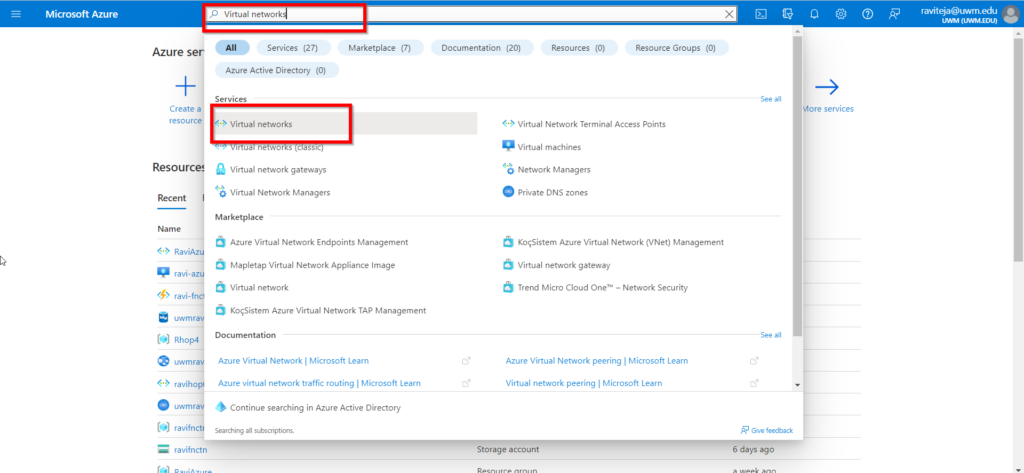Click the Network Managers icon
The height and width of the screenshot is (473, 1024).
tap(508, 169)
